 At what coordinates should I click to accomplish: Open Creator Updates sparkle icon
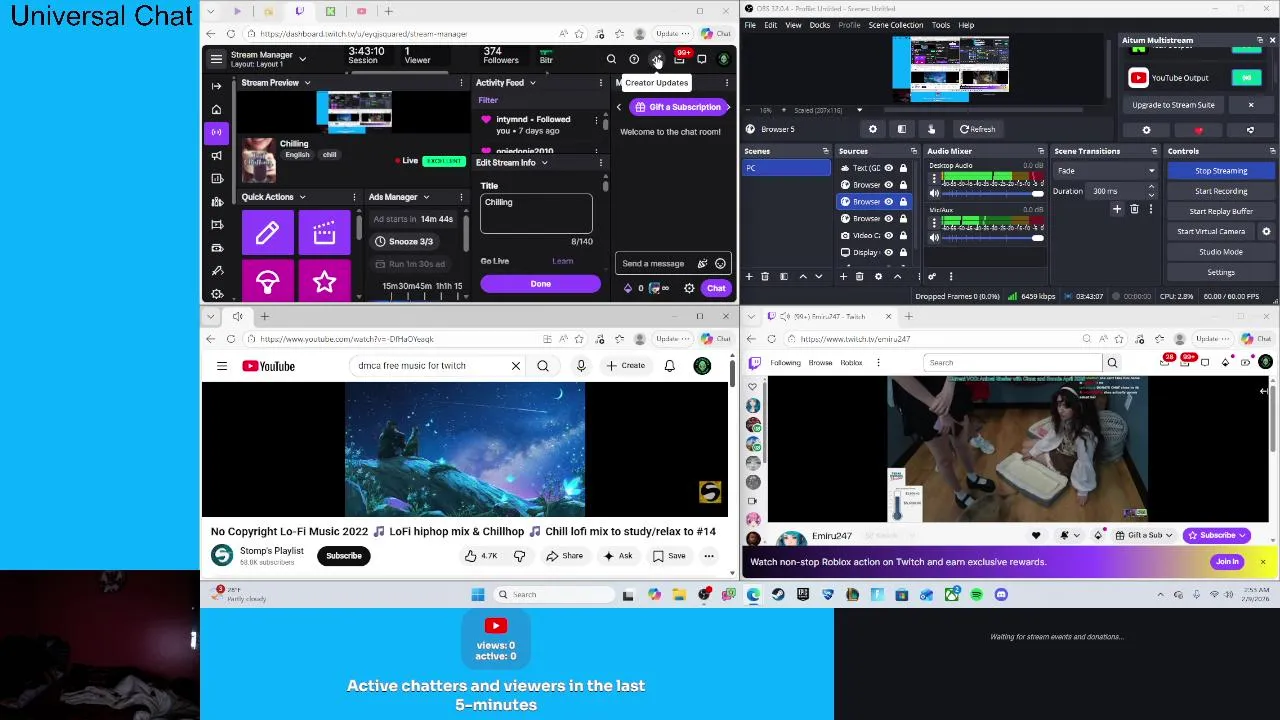point(657,59)
